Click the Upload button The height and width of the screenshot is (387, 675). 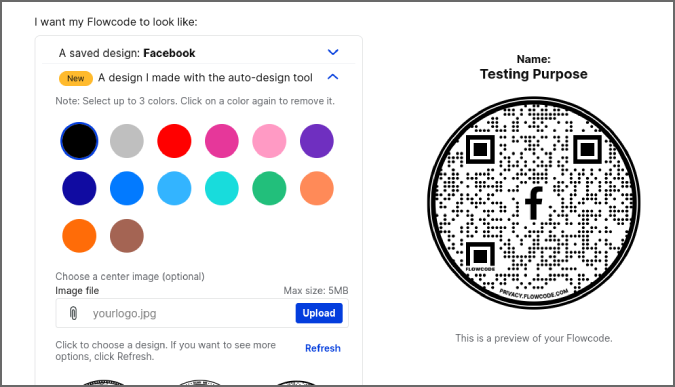point(319,313)
